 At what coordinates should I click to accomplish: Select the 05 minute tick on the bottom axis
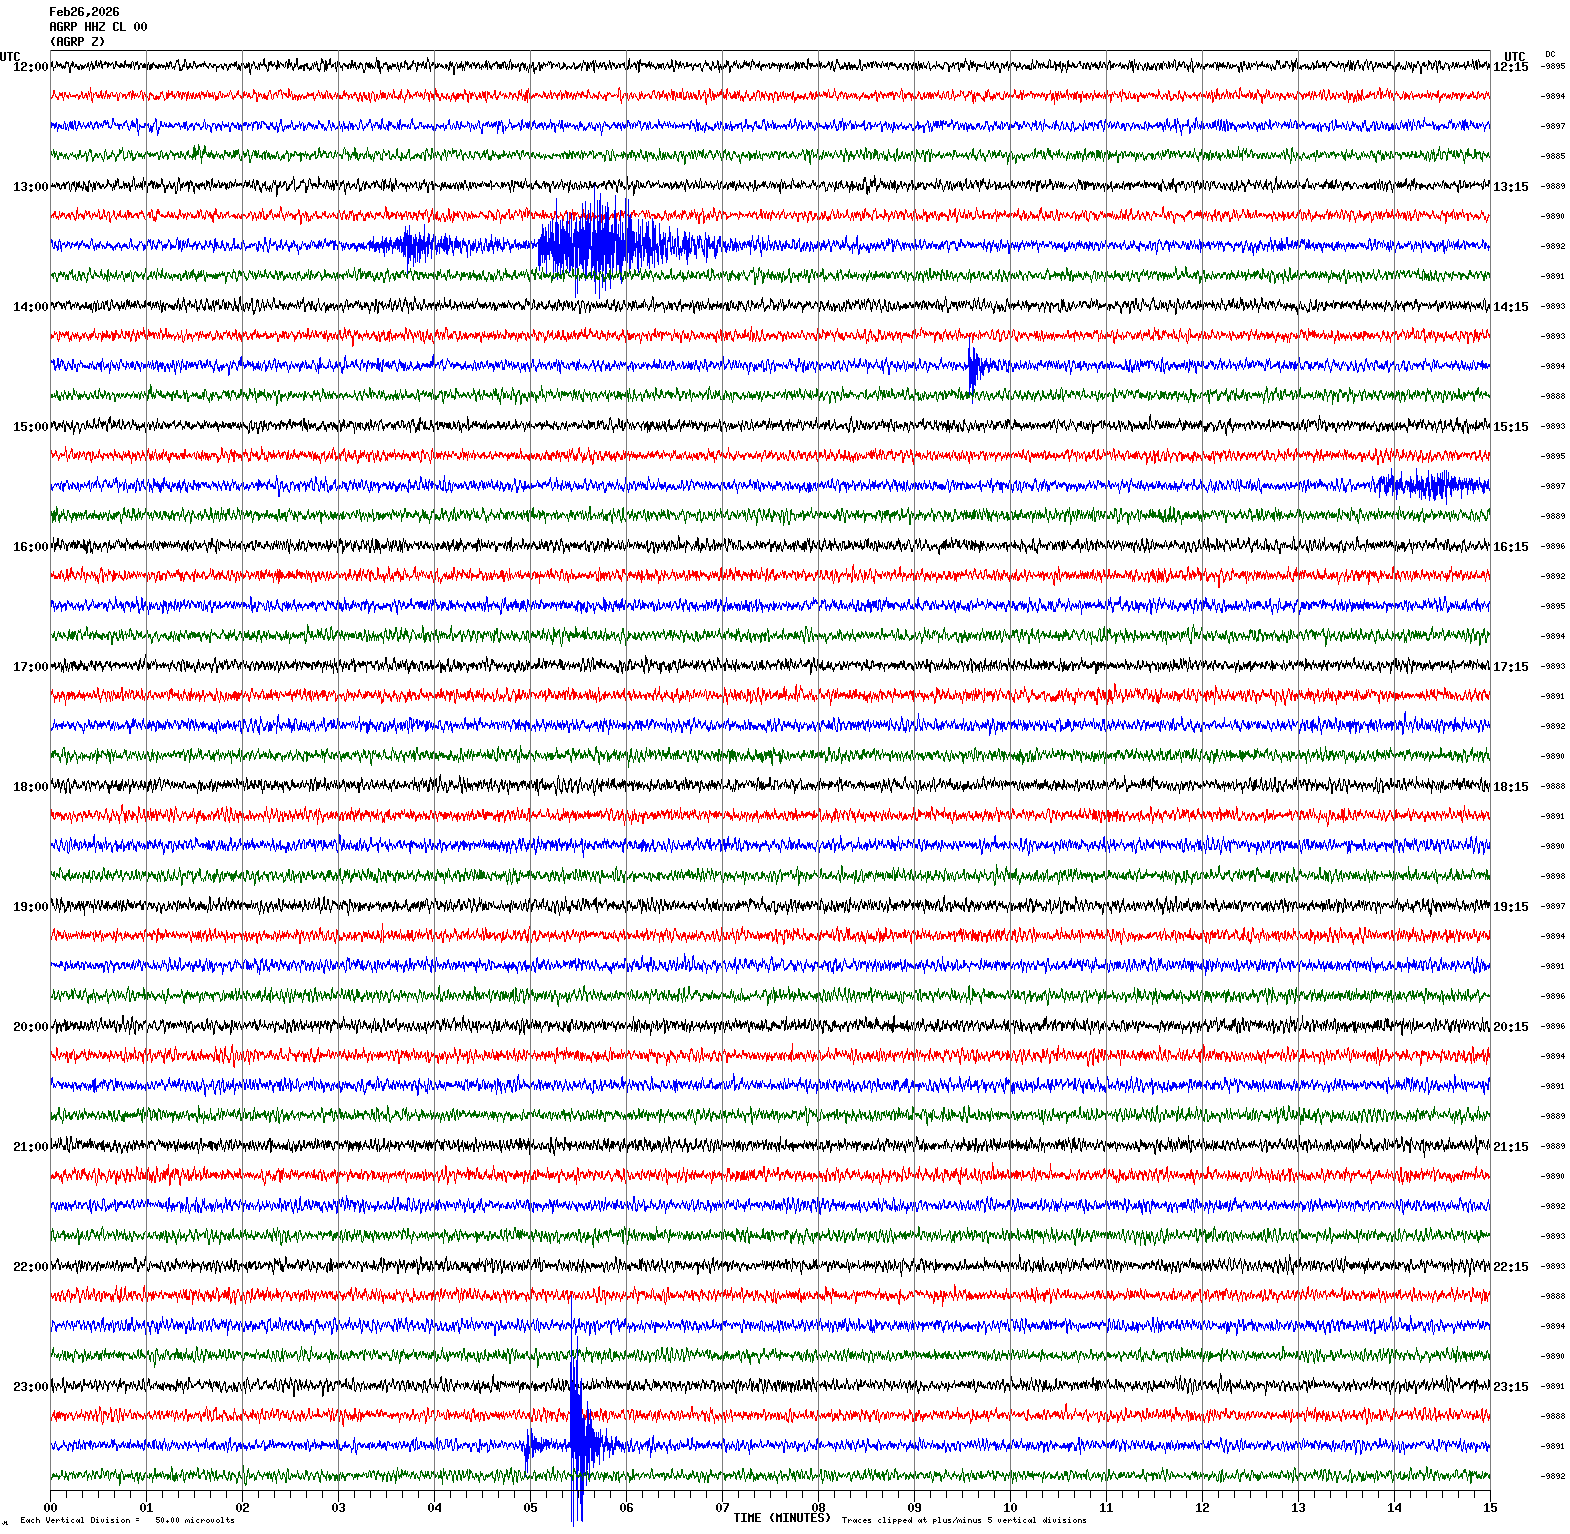[x=530, y=1508]
